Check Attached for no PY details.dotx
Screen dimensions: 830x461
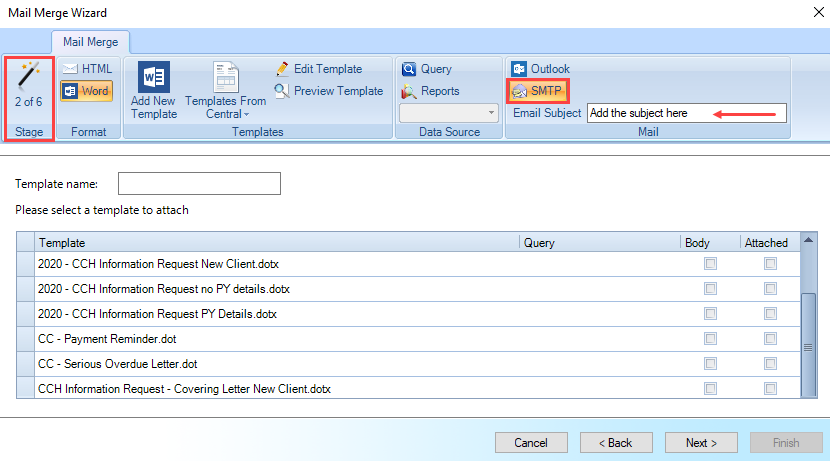tap(770, 288)
